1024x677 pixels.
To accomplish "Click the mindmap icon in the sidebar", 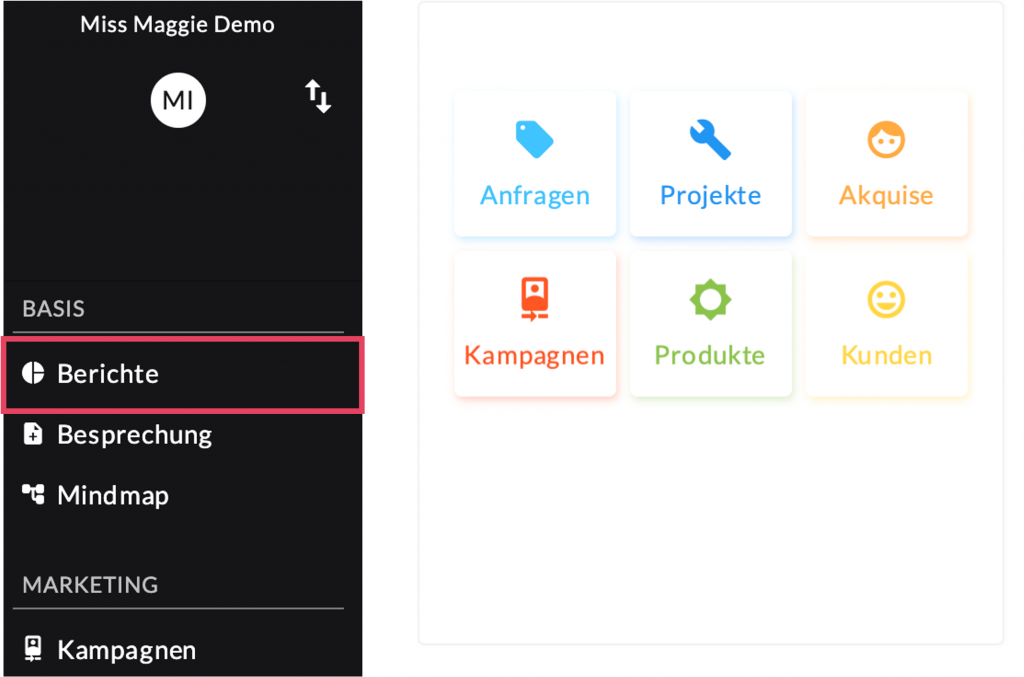I will pos(33,495).
